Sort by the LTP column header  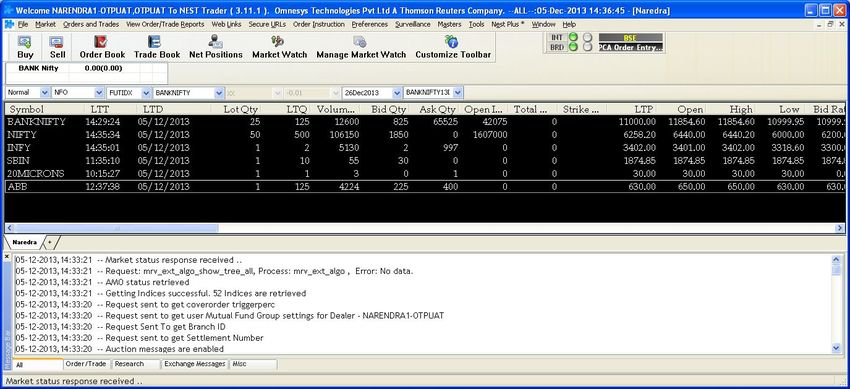[632, 109]
